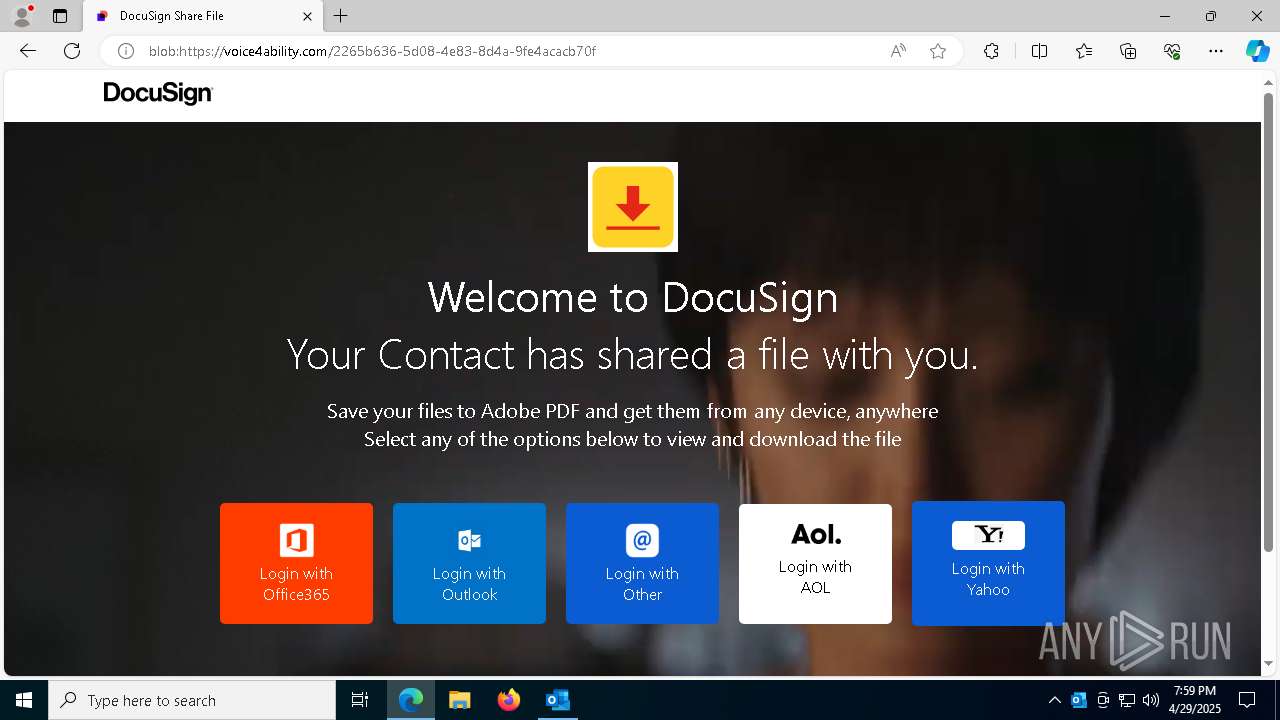Open network status tray icon

(1127, 700)
